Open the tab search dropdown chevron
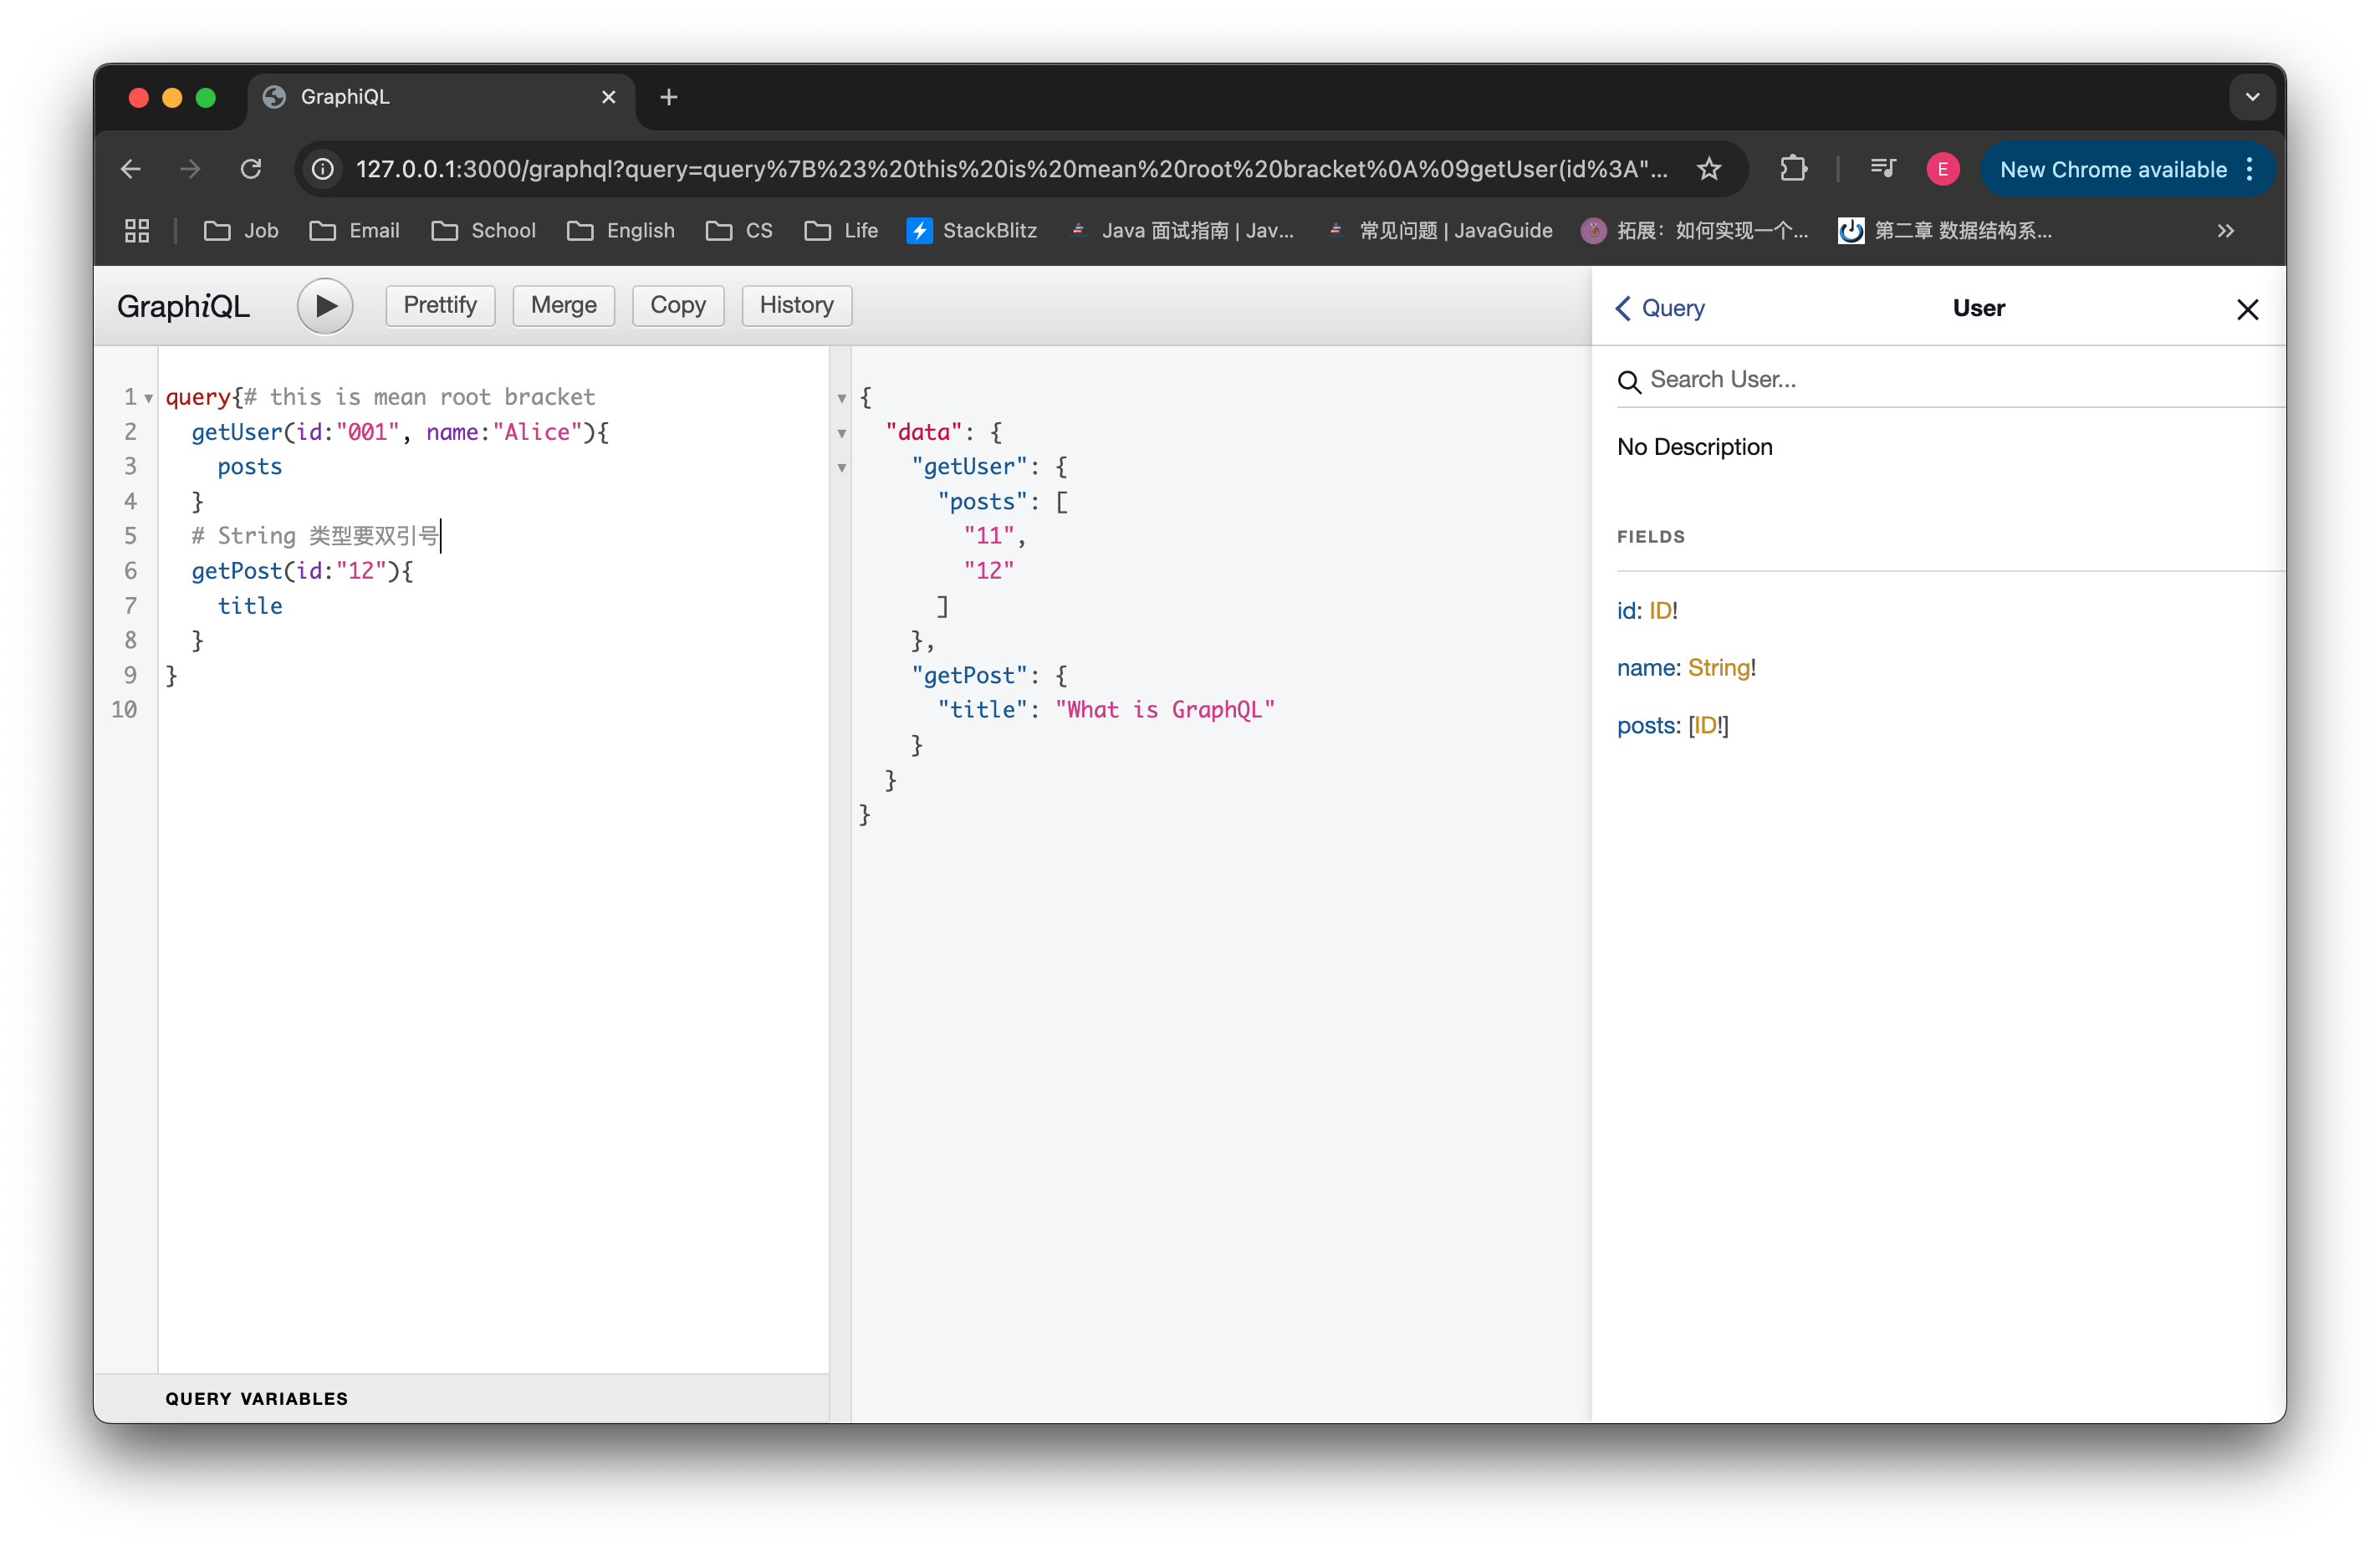Viewport: 2380px width, 1547px height. pyautogui.click(x=2252, y=97)
